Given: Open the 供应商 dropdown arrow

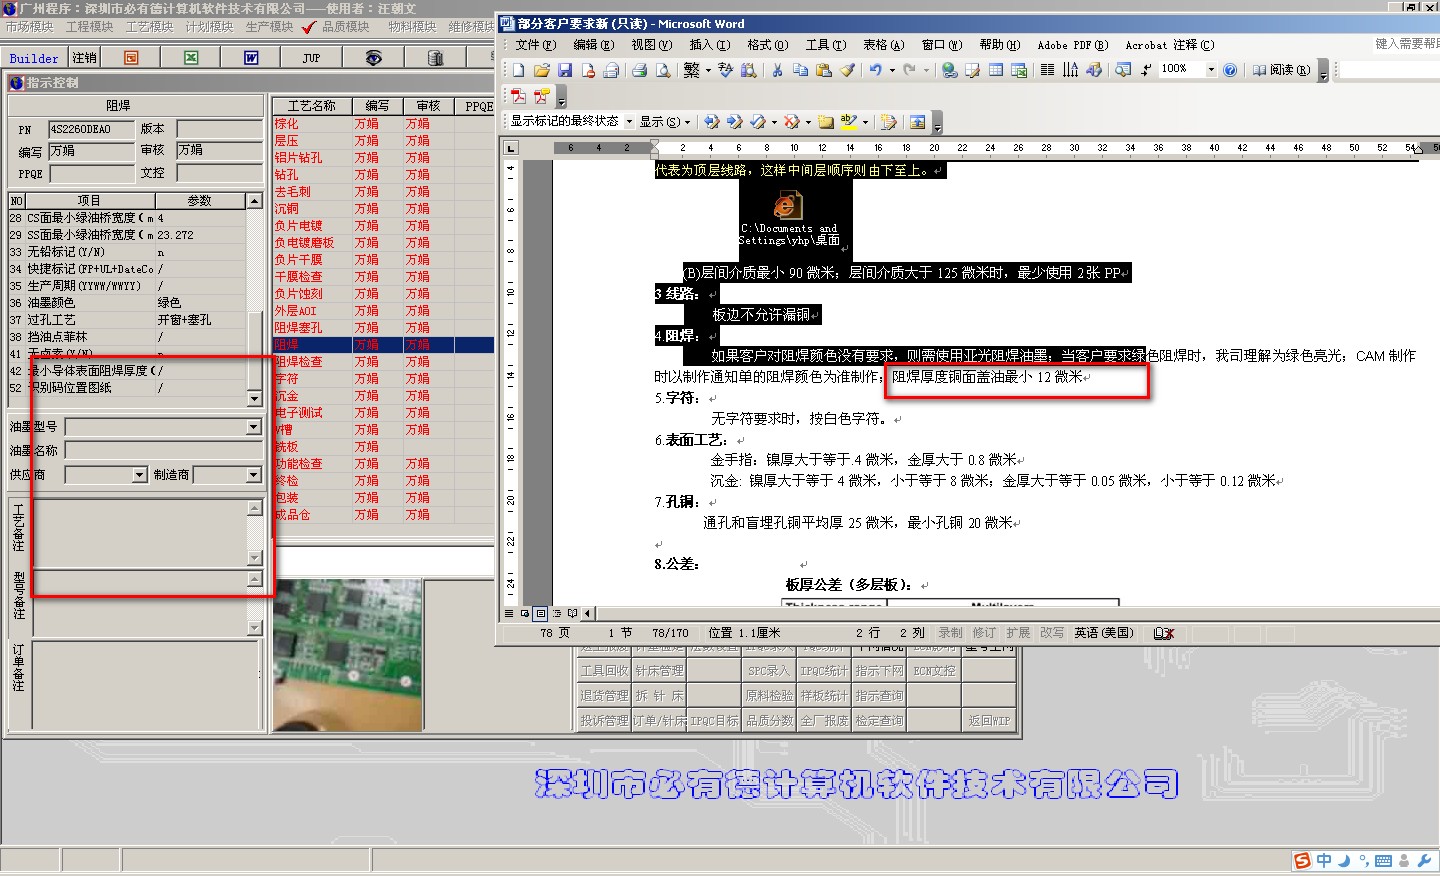Looking at the screenshot, I should (139, 475).
